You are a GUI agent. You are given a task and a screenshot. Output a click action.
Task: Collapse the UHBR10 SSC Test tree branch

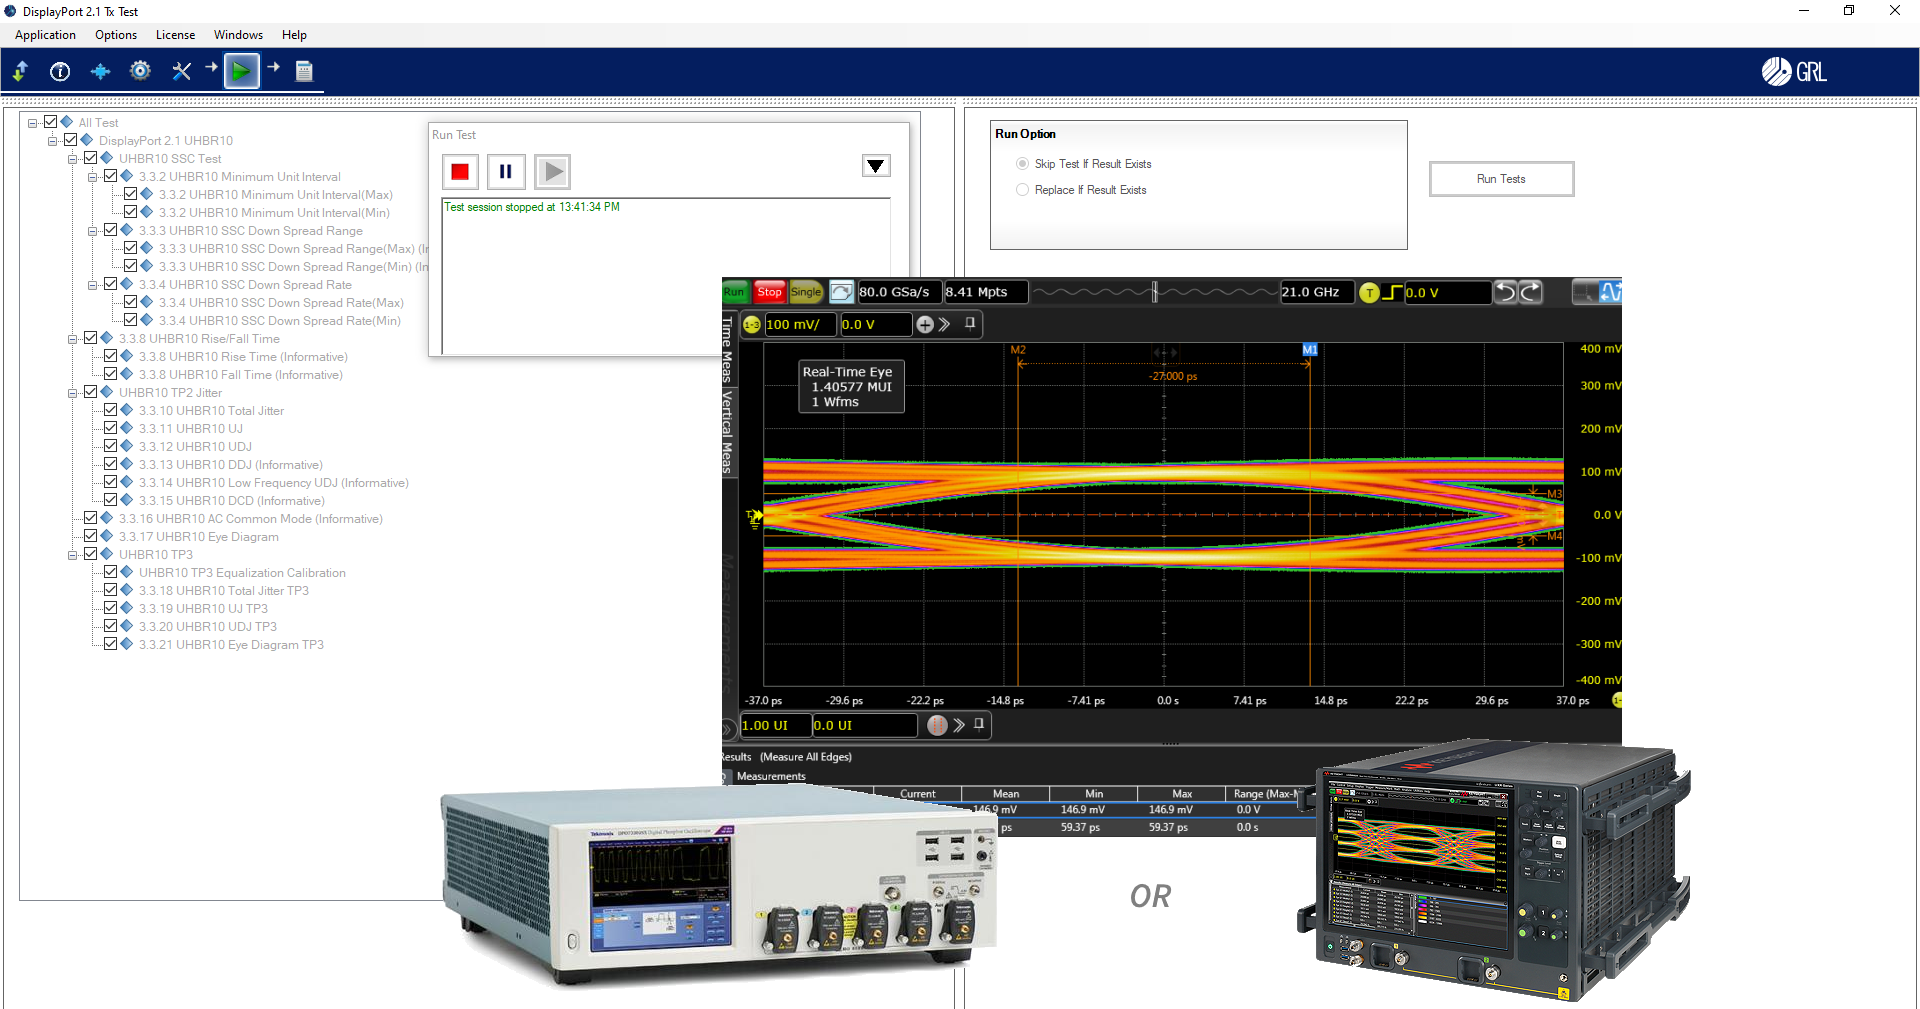click(x=73, y=158)
